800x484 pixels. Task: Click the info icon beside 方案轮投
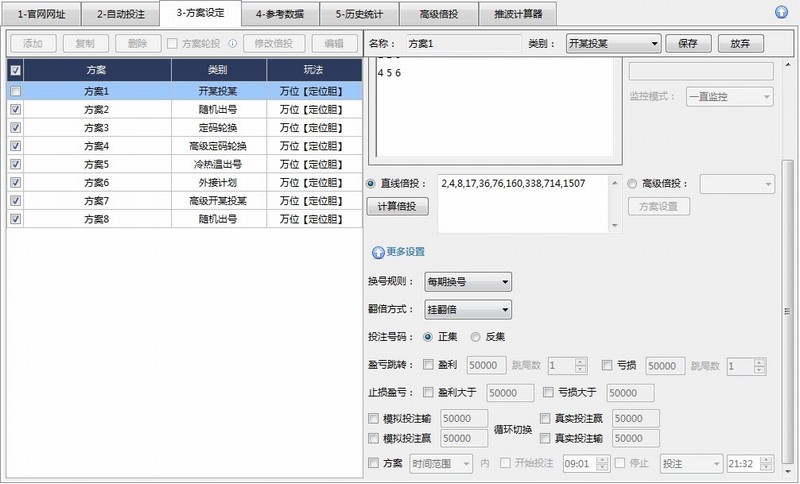pos(233,44)
